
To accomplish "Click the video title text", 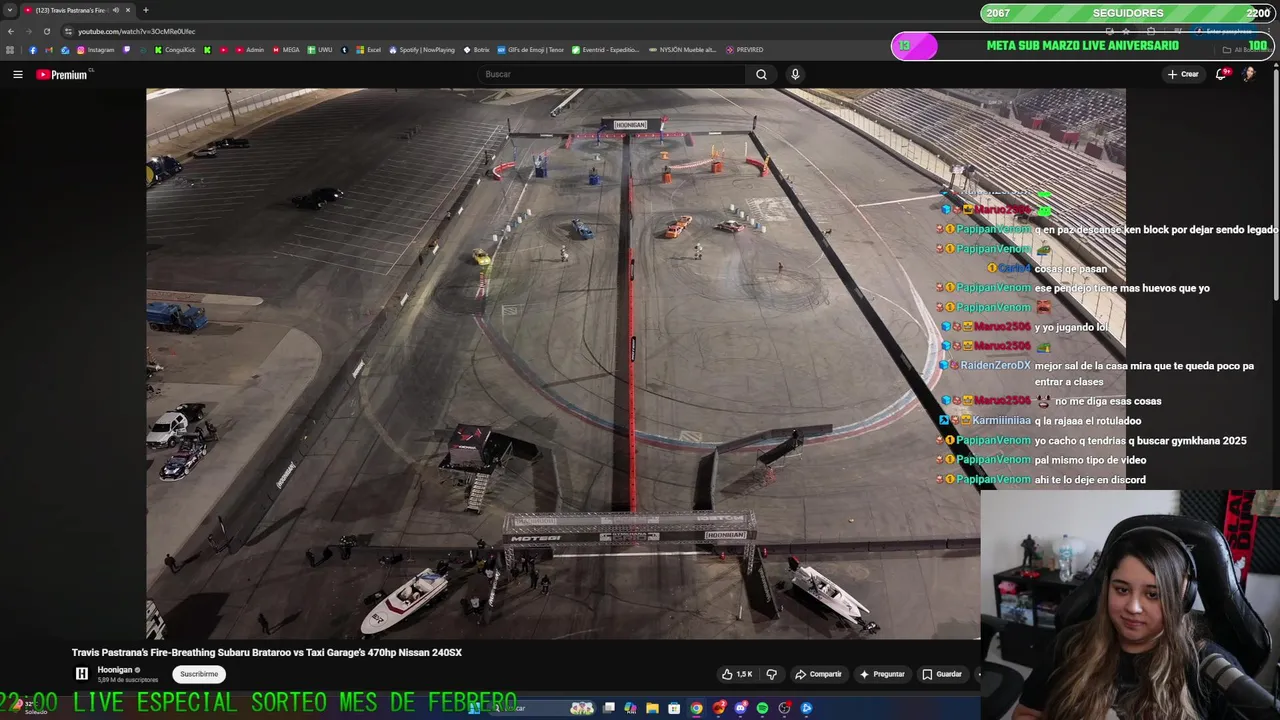I will [267, 652].
